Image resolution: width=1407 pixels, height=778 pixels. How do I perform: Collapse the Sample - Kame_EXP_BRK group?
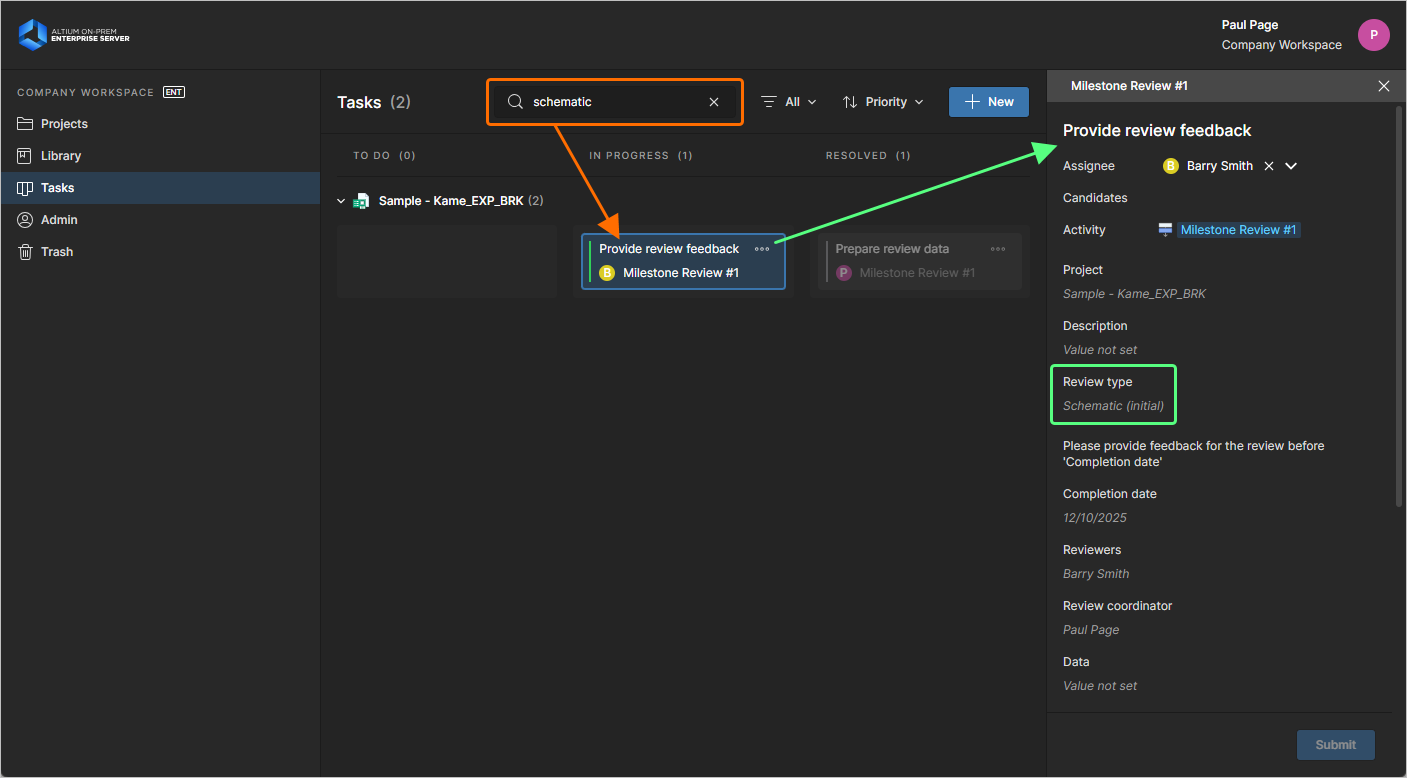click(341, 201)
